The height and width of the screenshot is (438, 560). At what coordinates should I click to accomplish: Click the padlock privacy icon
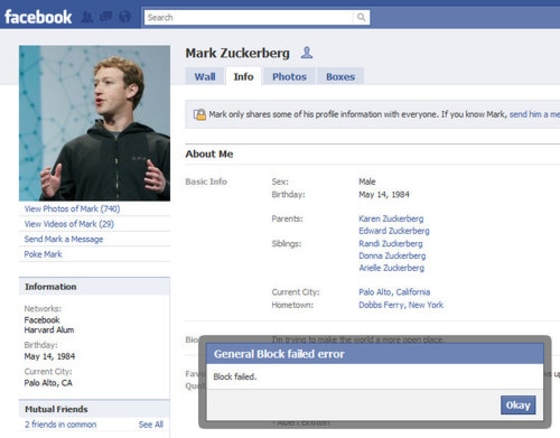tap(200, 114)
